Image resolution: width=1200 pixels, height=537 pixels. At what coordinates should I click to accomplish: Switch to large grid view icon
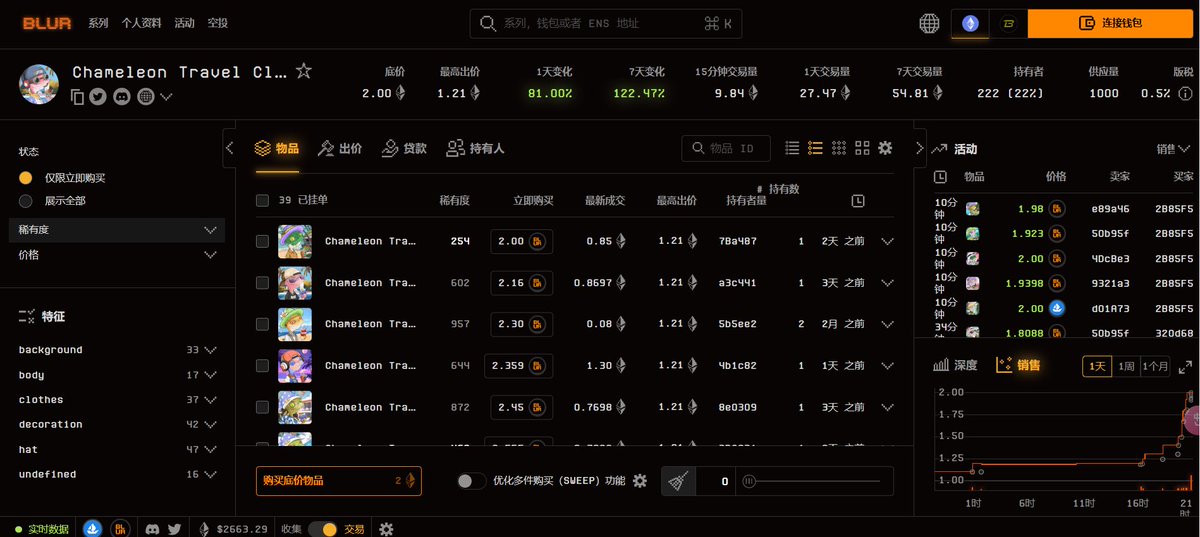tap(862, 148)
